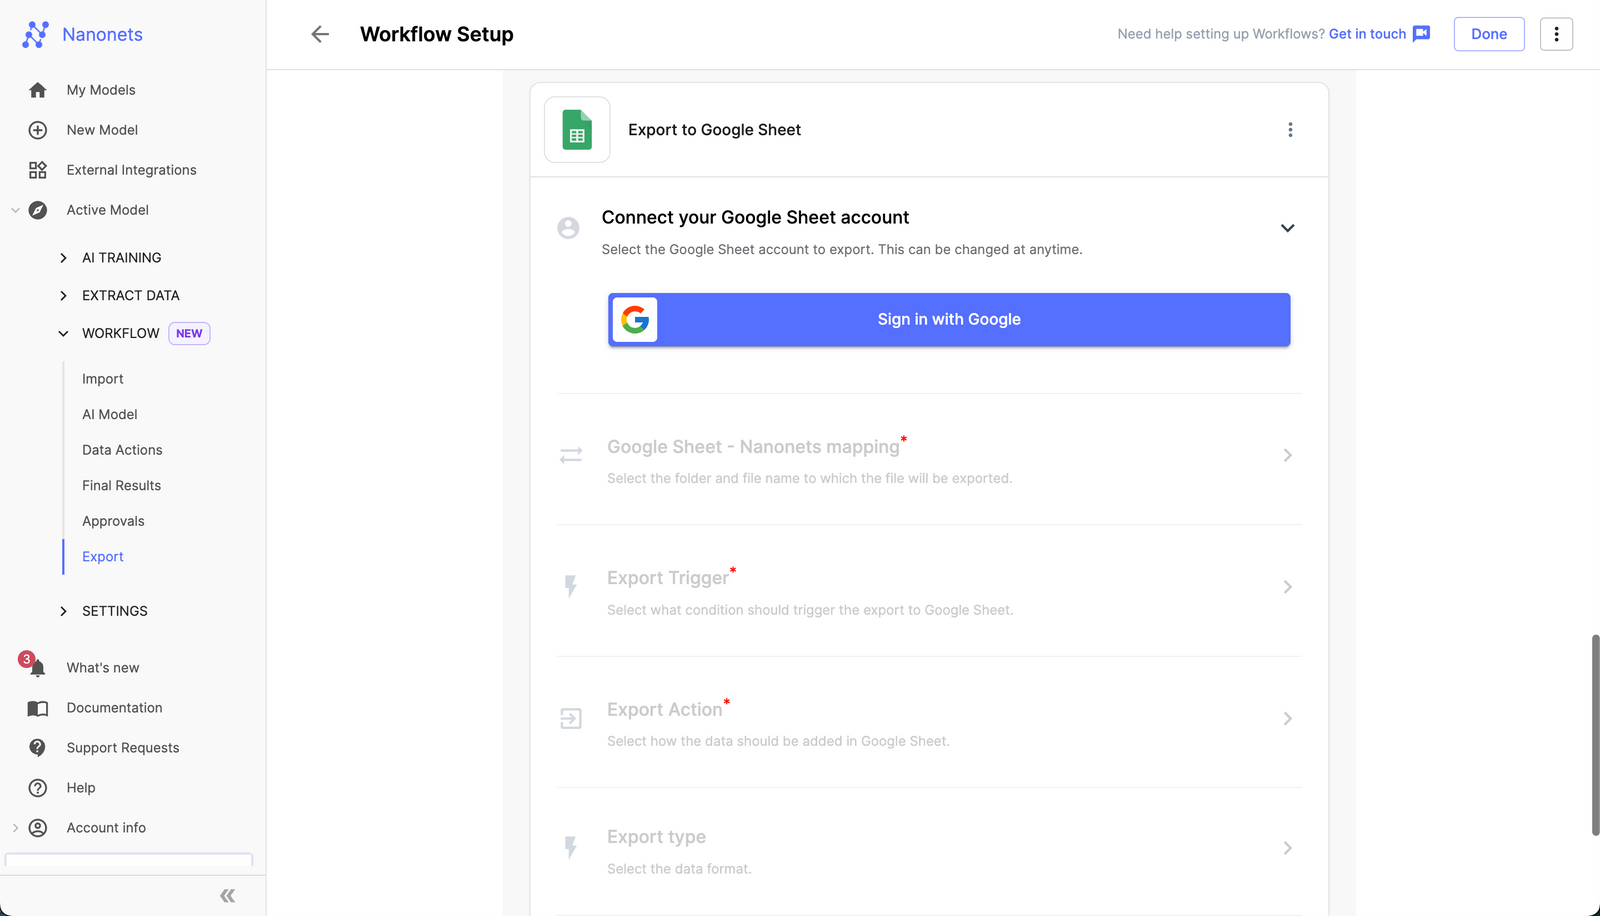Select the Active Model icon
Screen dimensions: 1600x916
coord(37,210)
